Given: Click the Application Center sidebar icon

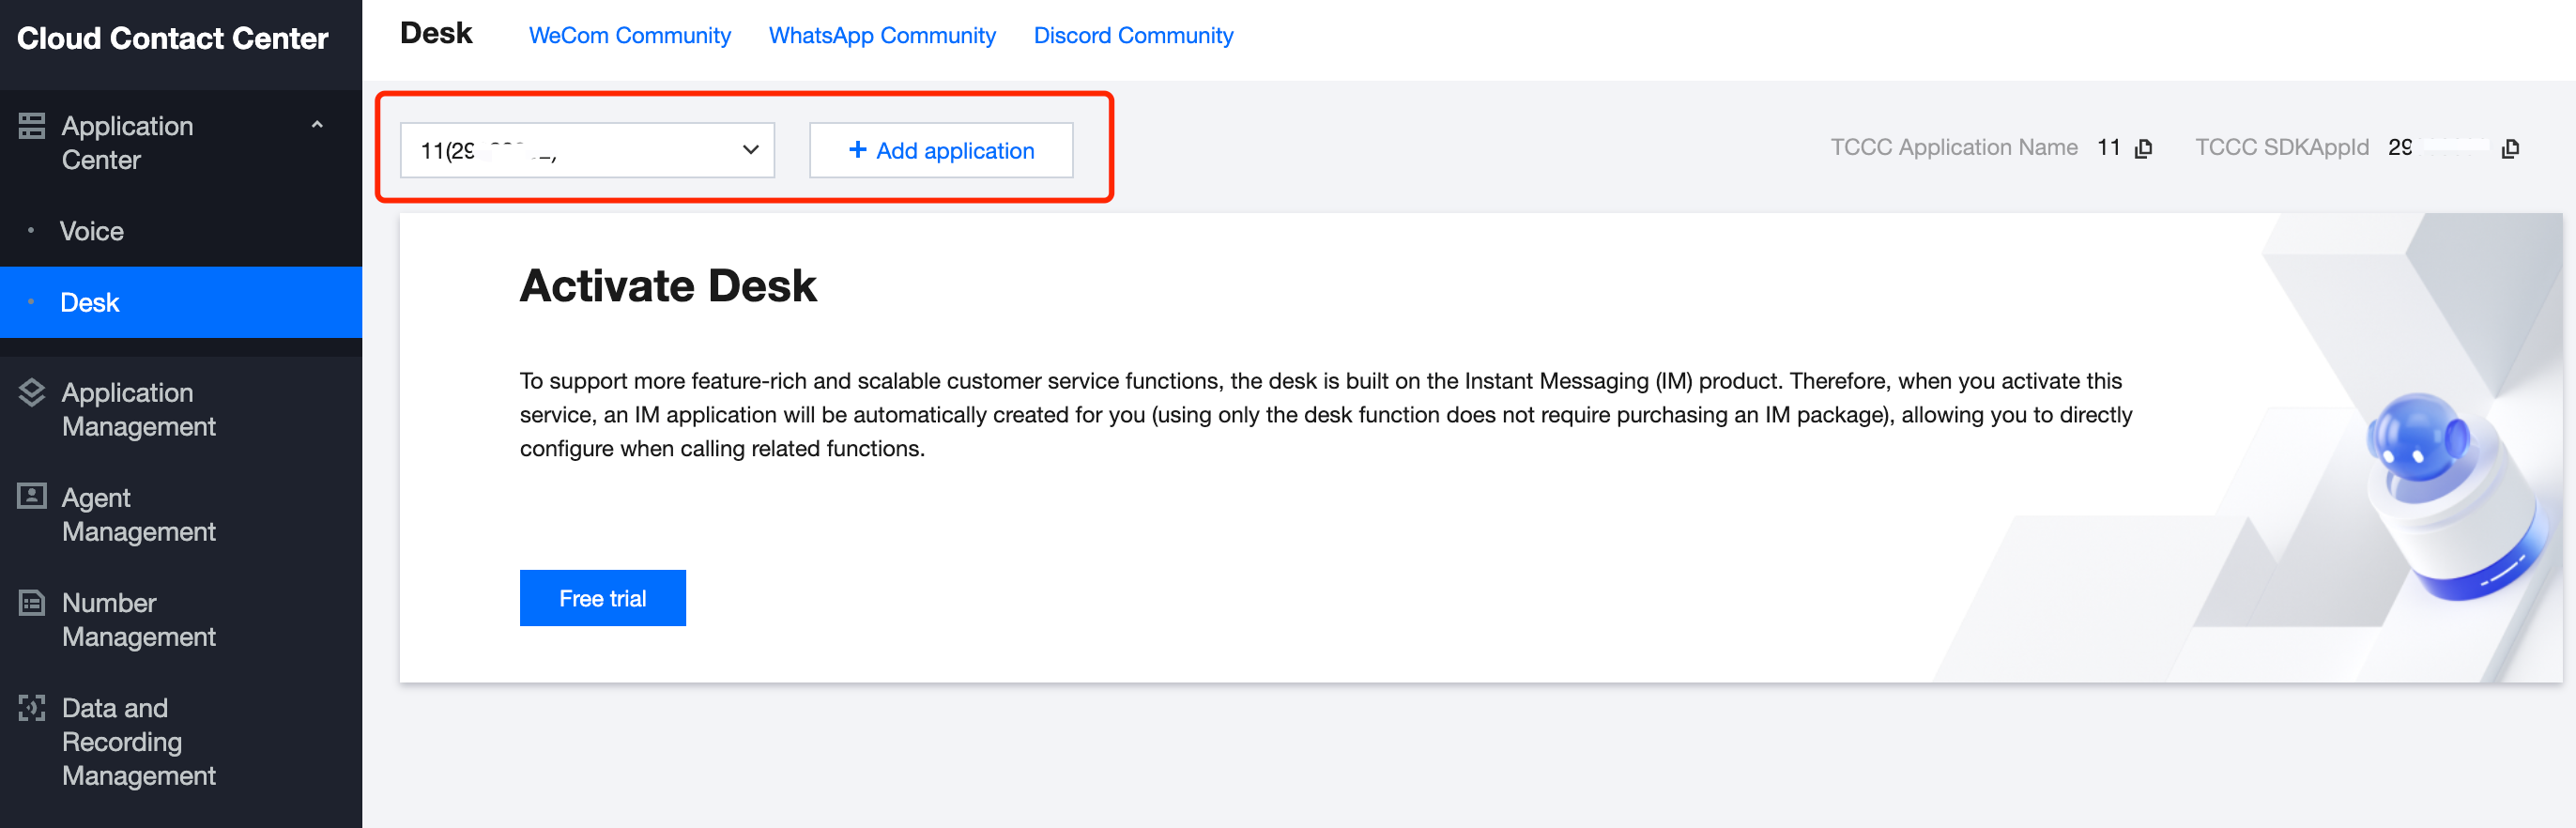Looking at the screenshot, I should 31,126.
